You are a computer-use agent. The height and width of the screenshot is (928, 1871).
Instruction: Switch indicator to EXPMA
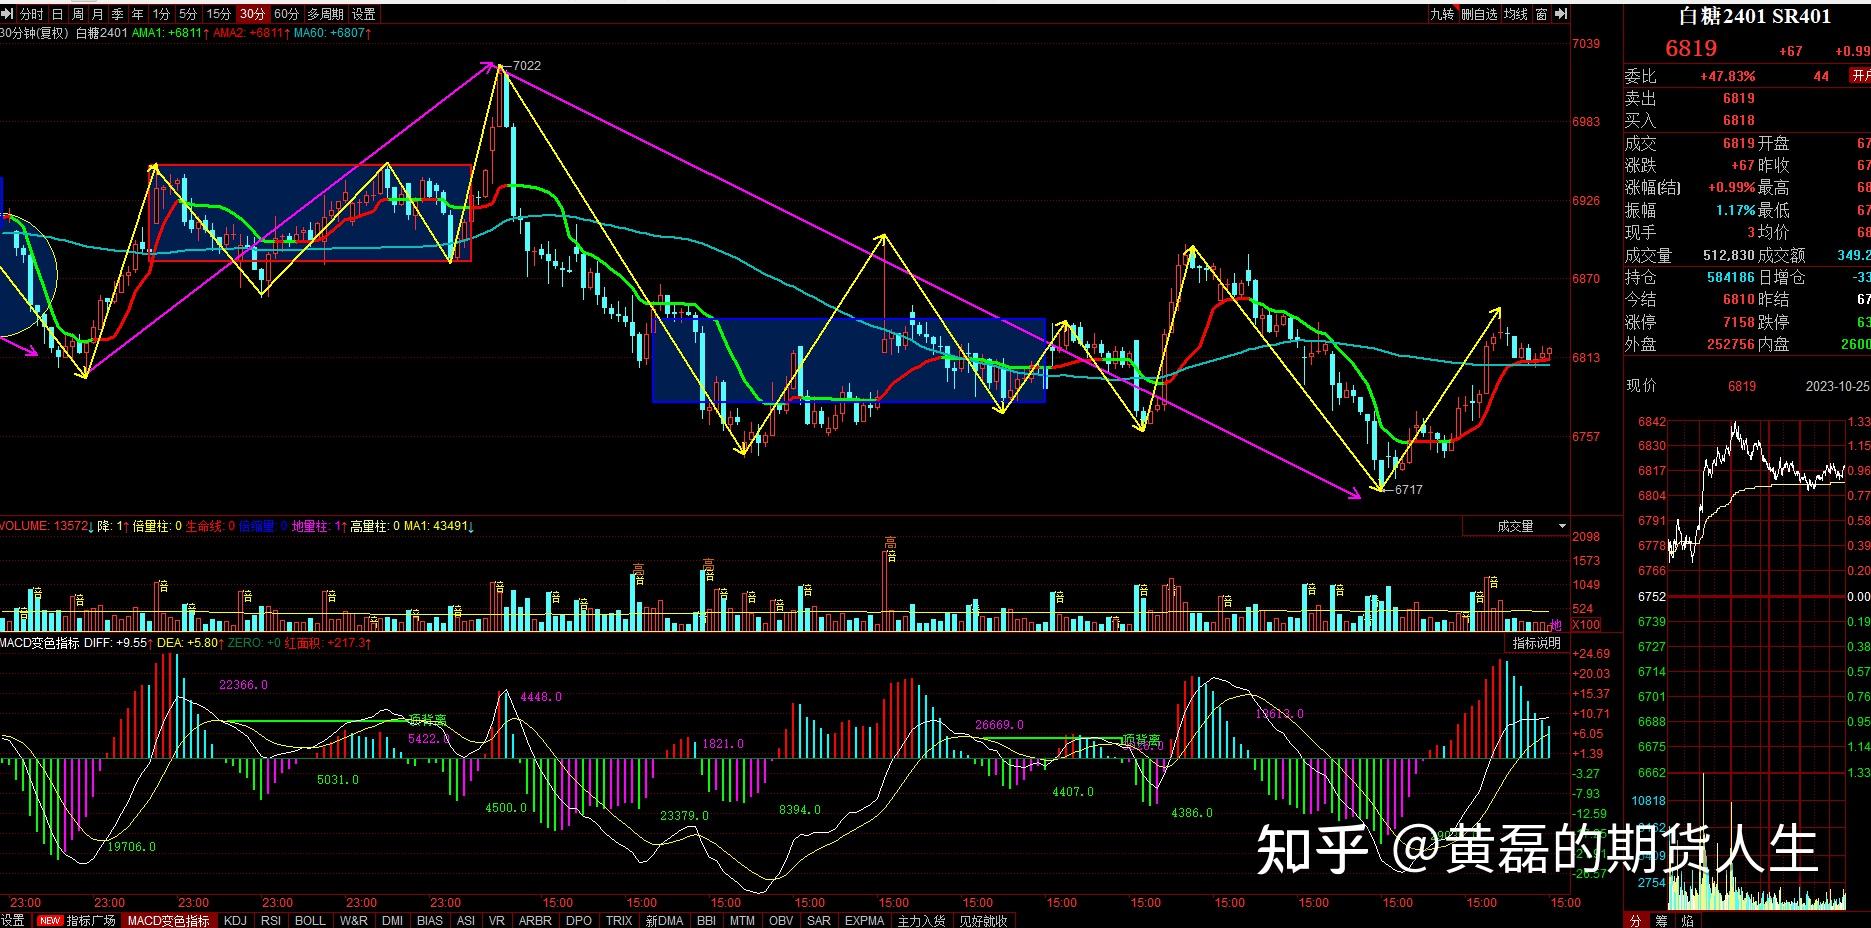point(864,920)
